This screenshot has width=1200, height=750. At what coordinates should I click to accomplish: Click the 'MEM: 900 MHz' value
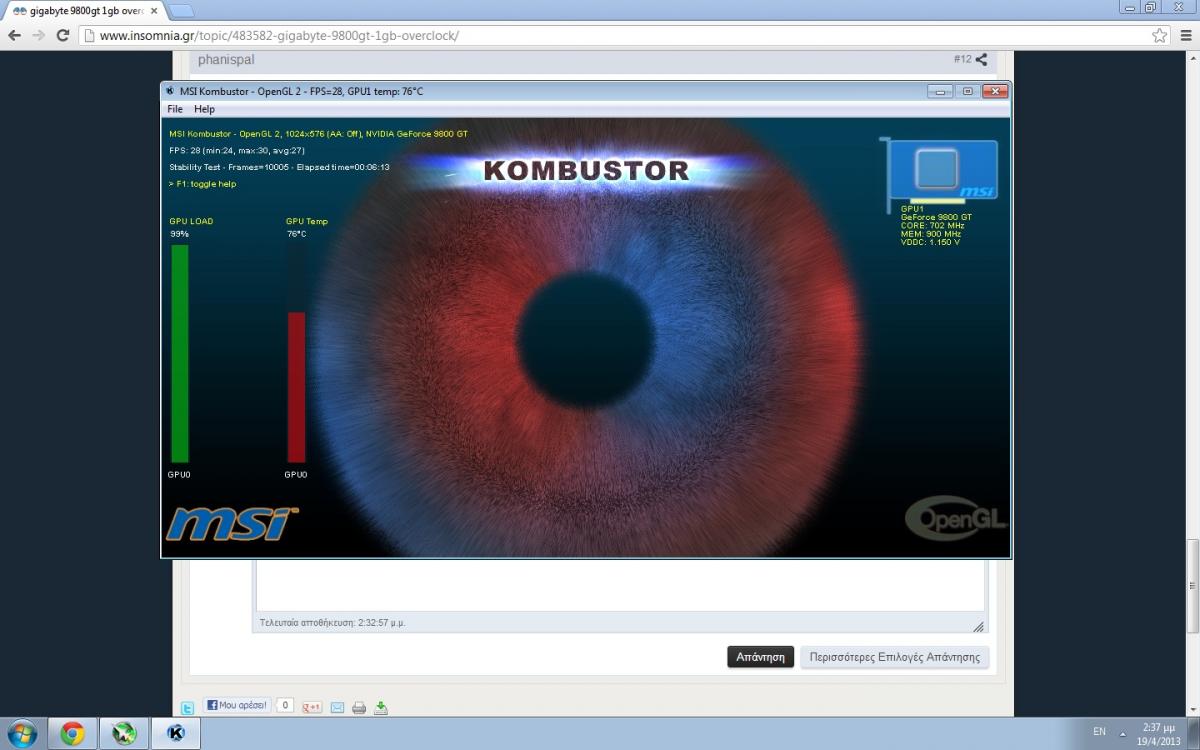point(931,234)
